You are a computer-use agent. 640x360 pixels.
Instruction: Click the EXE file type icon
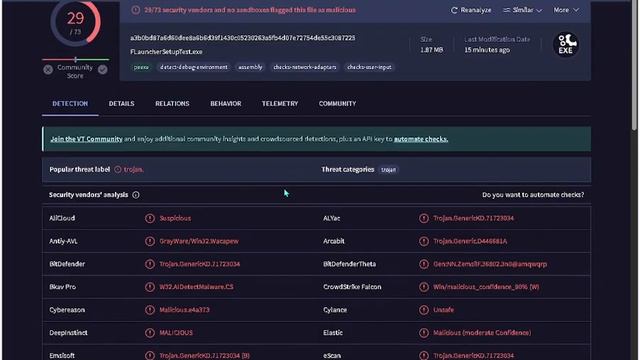click(x=566, y=44)
